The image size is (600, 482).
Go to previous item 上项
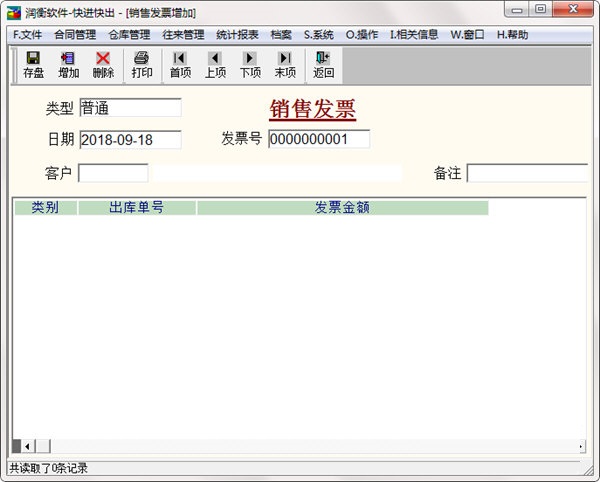(x=215, y=65)
